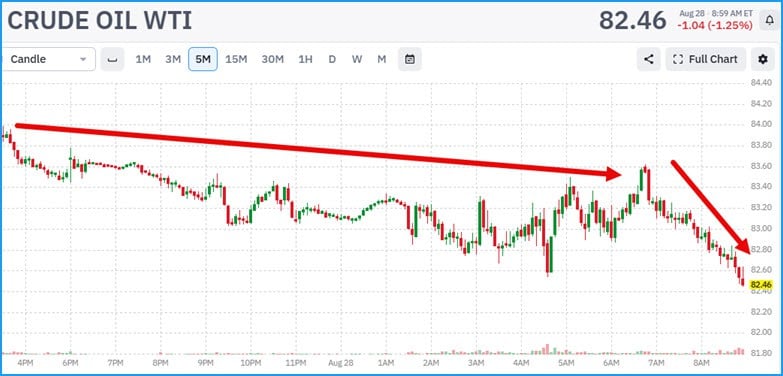Screen dimensions: 783x376
Task: Open Full Chart view
Action: pos(706,59)
